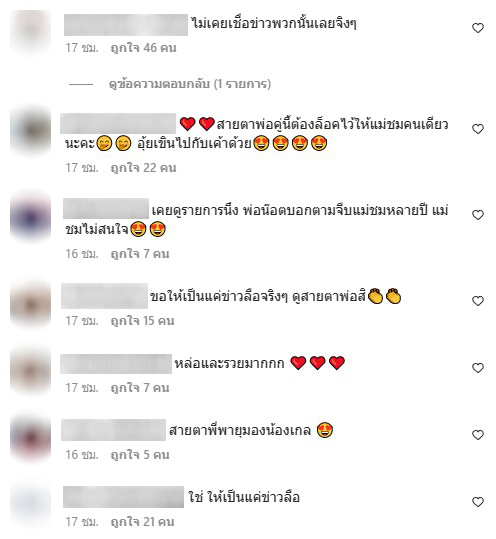Screen dimensions: 496x539
Task: Like the comment 'สายตาพี่พายุมองน้องเกล'
Action: (478, 435)
